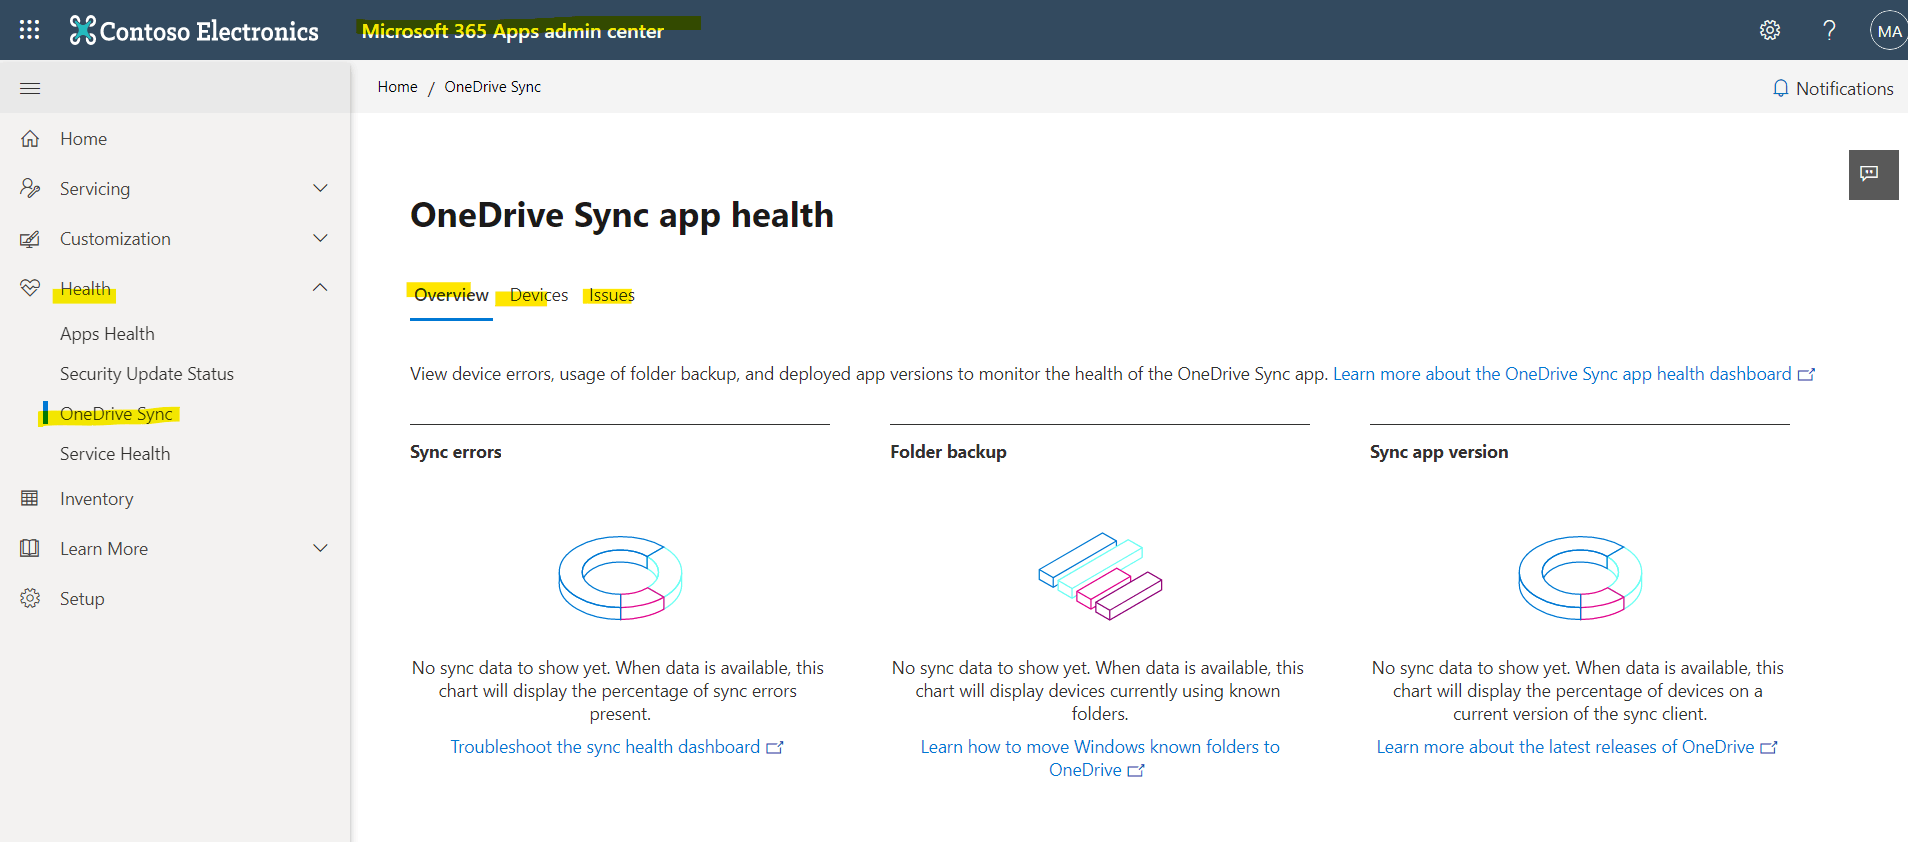
Task: Click the OneDrive Sync app health heading
Action: pyautogui.click(x=622, y=215)
